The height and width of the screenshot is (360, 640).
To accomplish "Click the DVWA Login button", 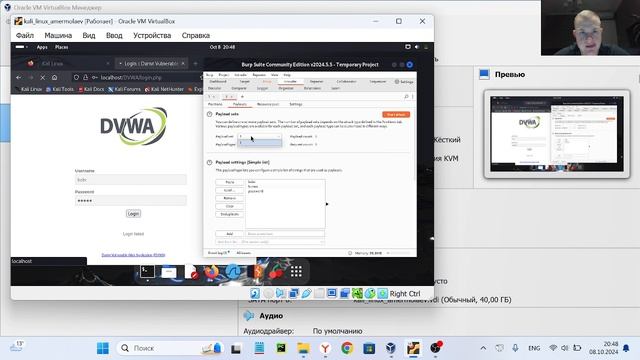I will pos(133,213).
